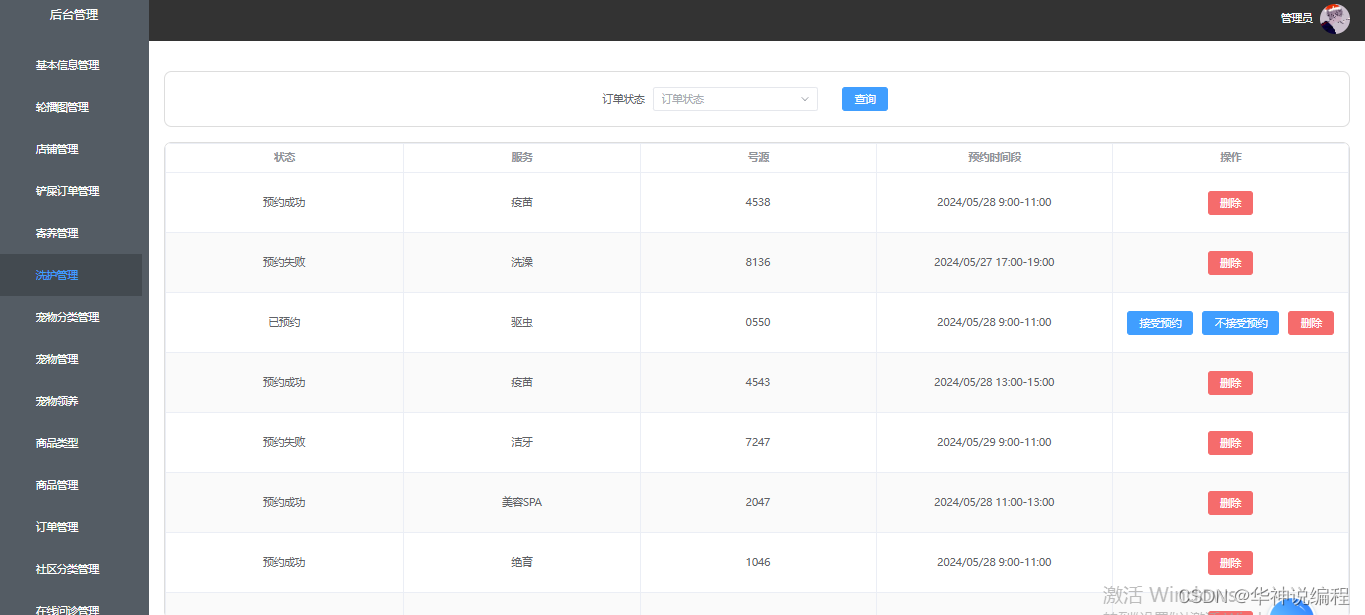
Task: Delete the 美容SPA 2047 order row
Action: click(x=1230, y=503)
